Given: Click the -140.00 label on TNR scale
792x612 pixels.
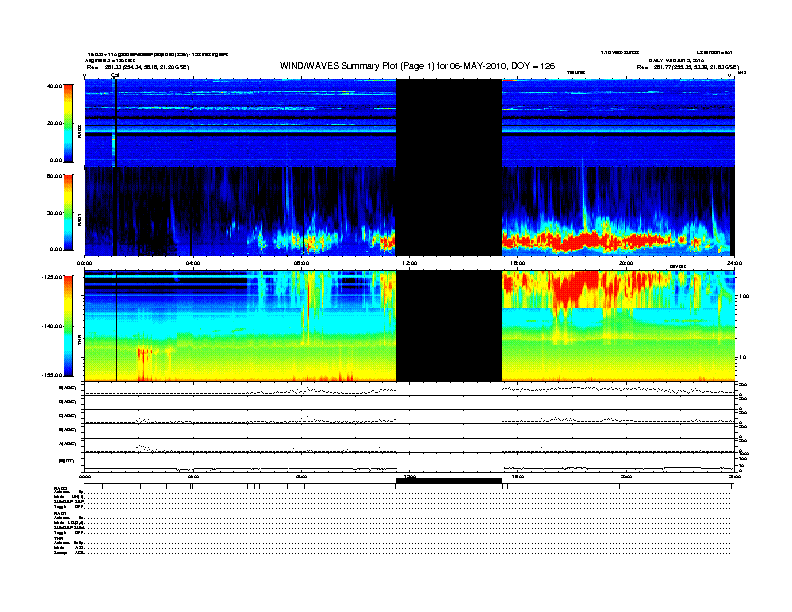Looking at the screenshot, I should pyautogui.click(x=52, y=326).
